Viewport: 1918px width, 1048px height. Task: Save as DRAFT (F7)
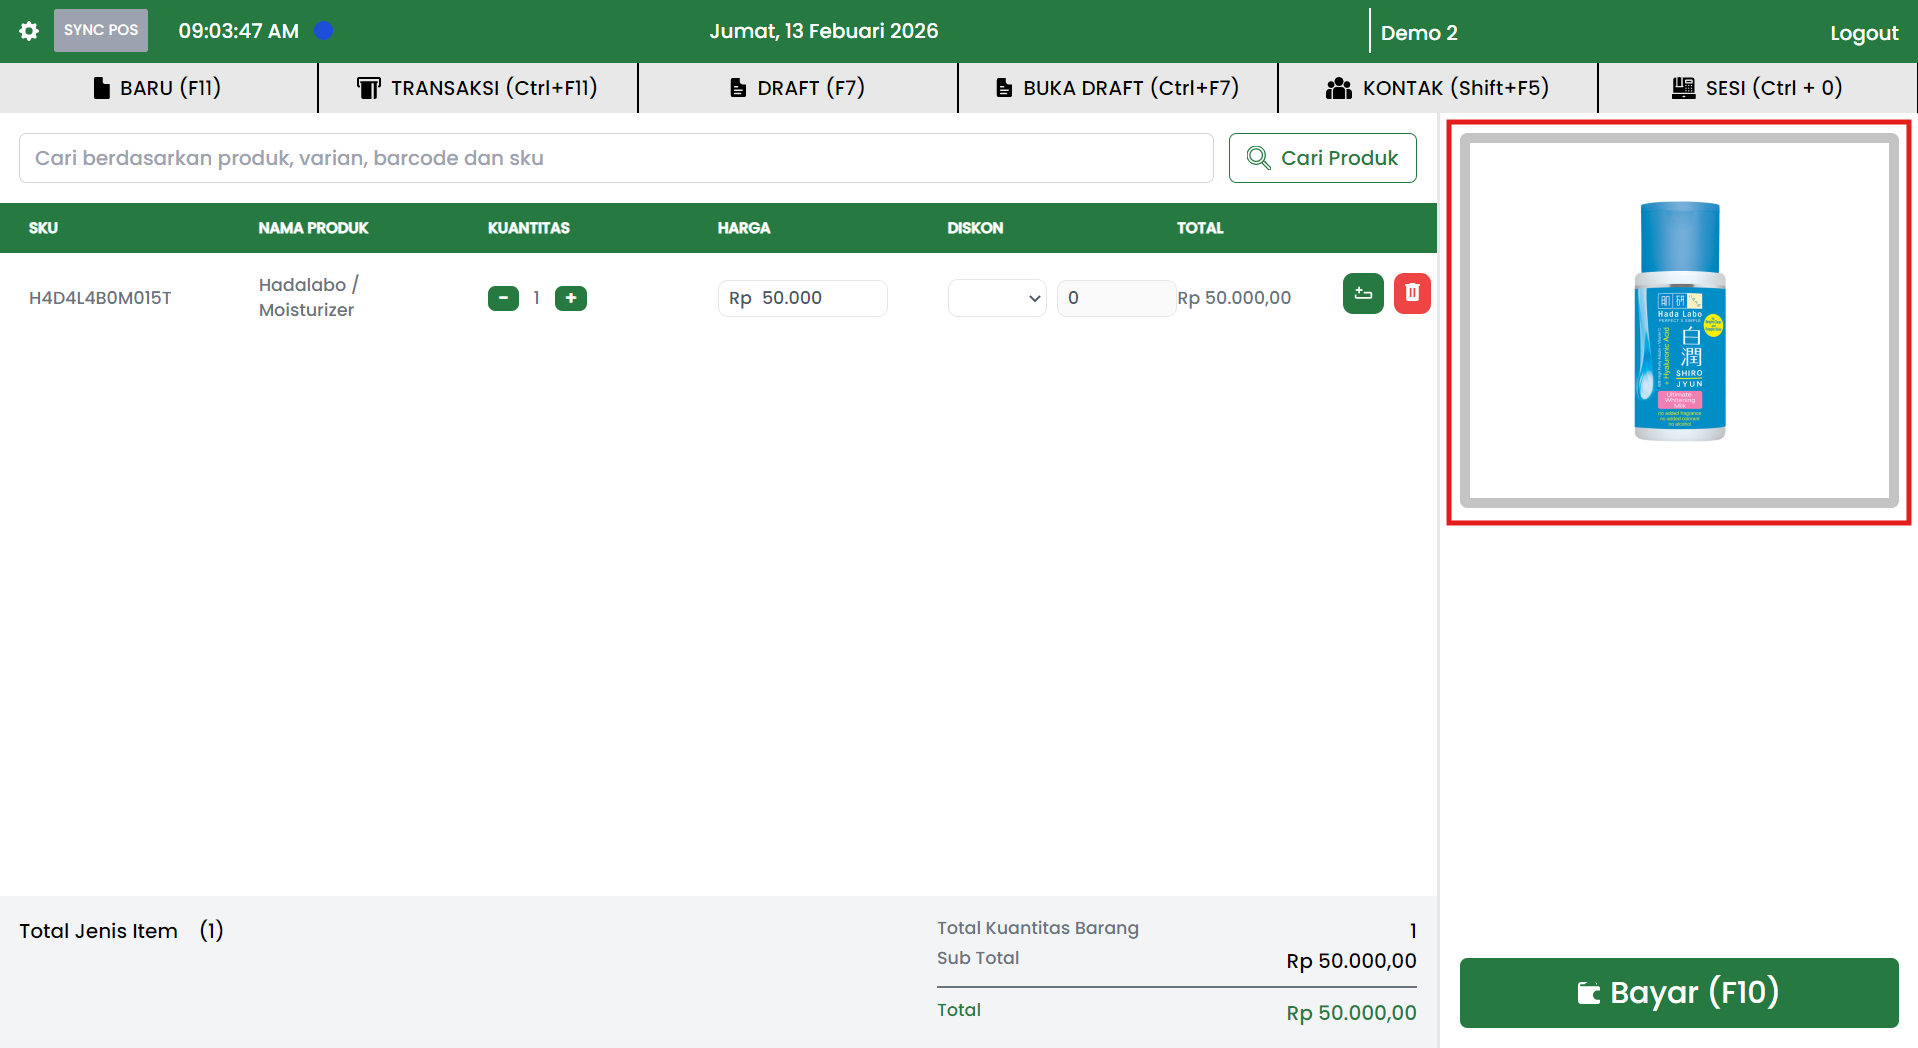[x=798, y=88]
